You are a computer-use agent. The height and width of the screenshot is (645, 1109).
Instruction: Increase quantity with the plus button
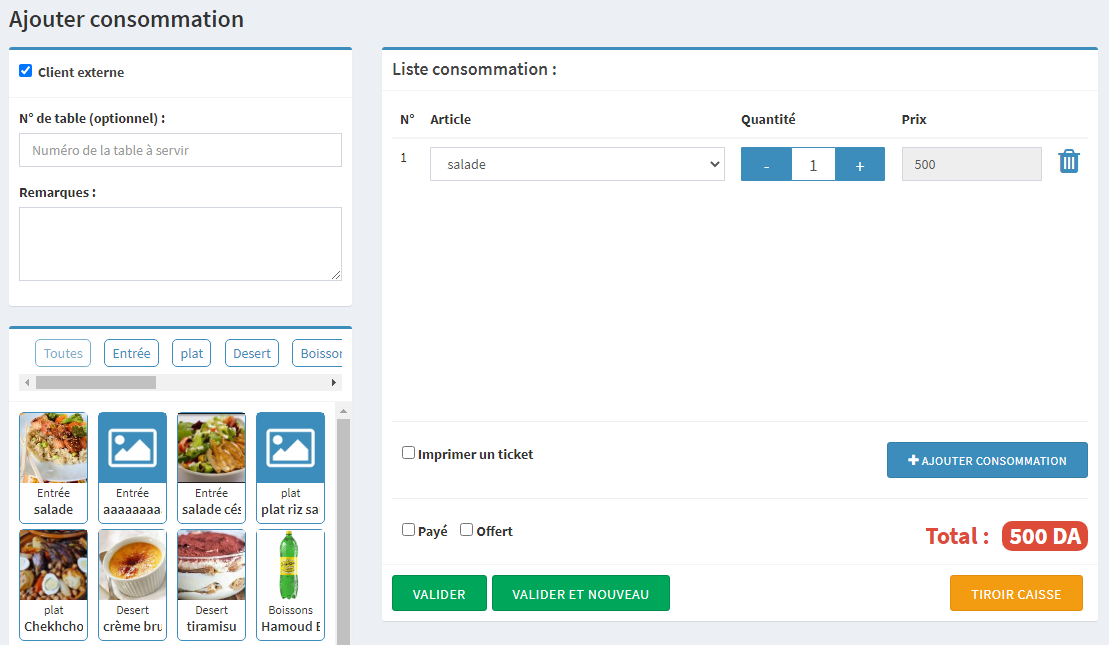tap(859, 165)
